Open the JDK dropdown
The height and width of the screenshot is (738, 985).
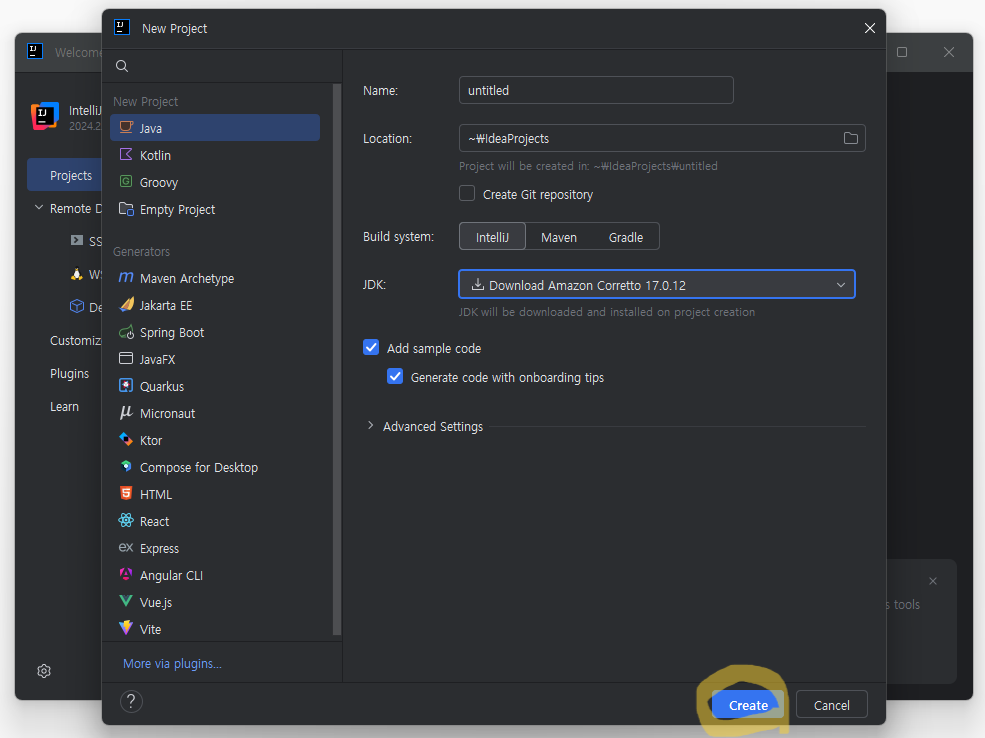657,285
